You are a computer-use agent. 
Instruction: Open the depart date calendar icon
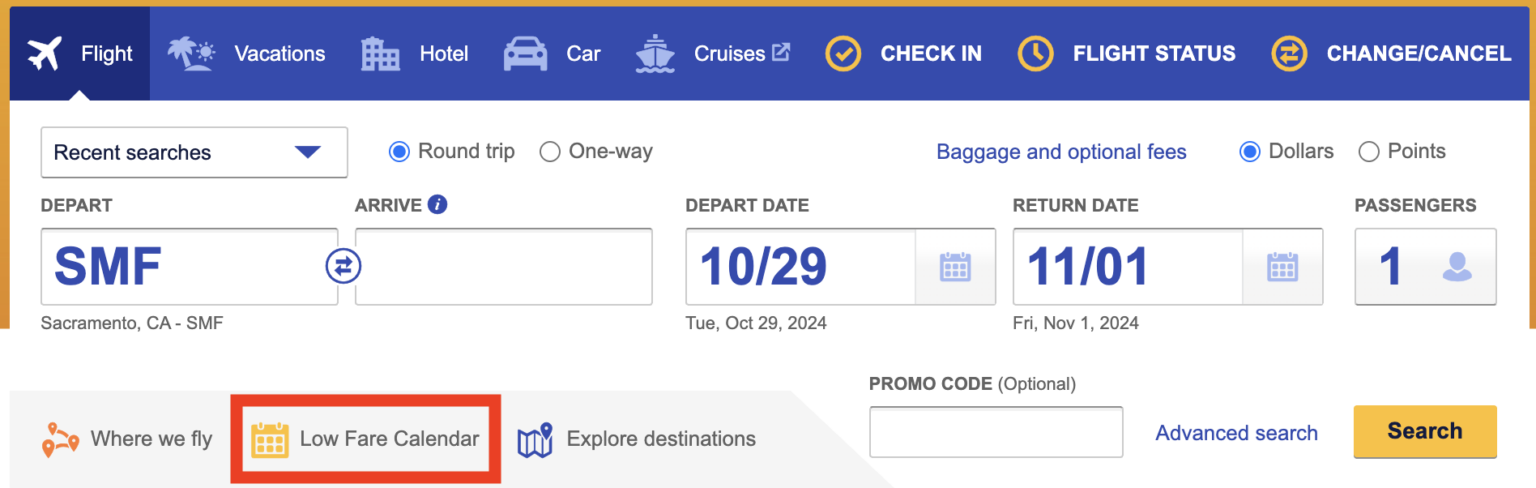click(955, 266)
